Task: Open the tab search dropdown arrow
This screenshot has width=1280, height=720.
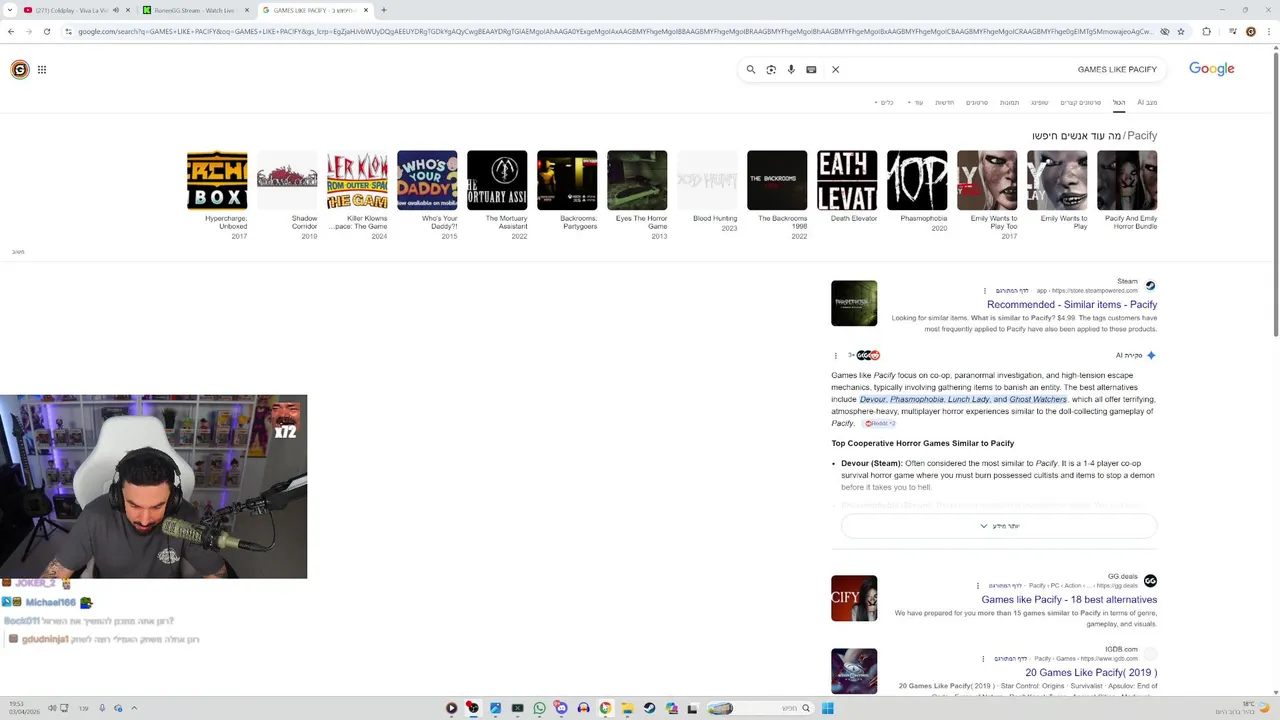Action: point(11,10)
